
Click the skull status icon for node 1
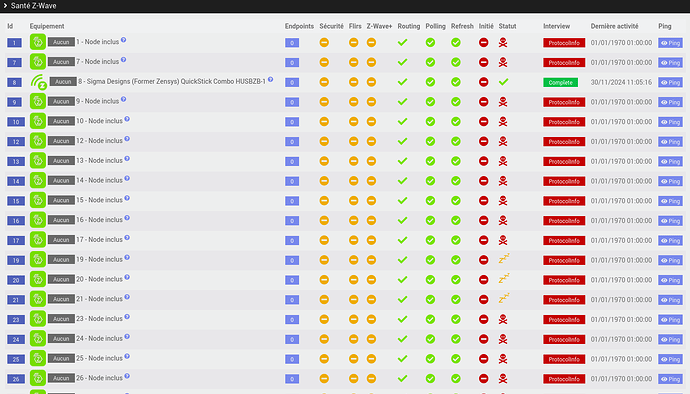[503, 43]
